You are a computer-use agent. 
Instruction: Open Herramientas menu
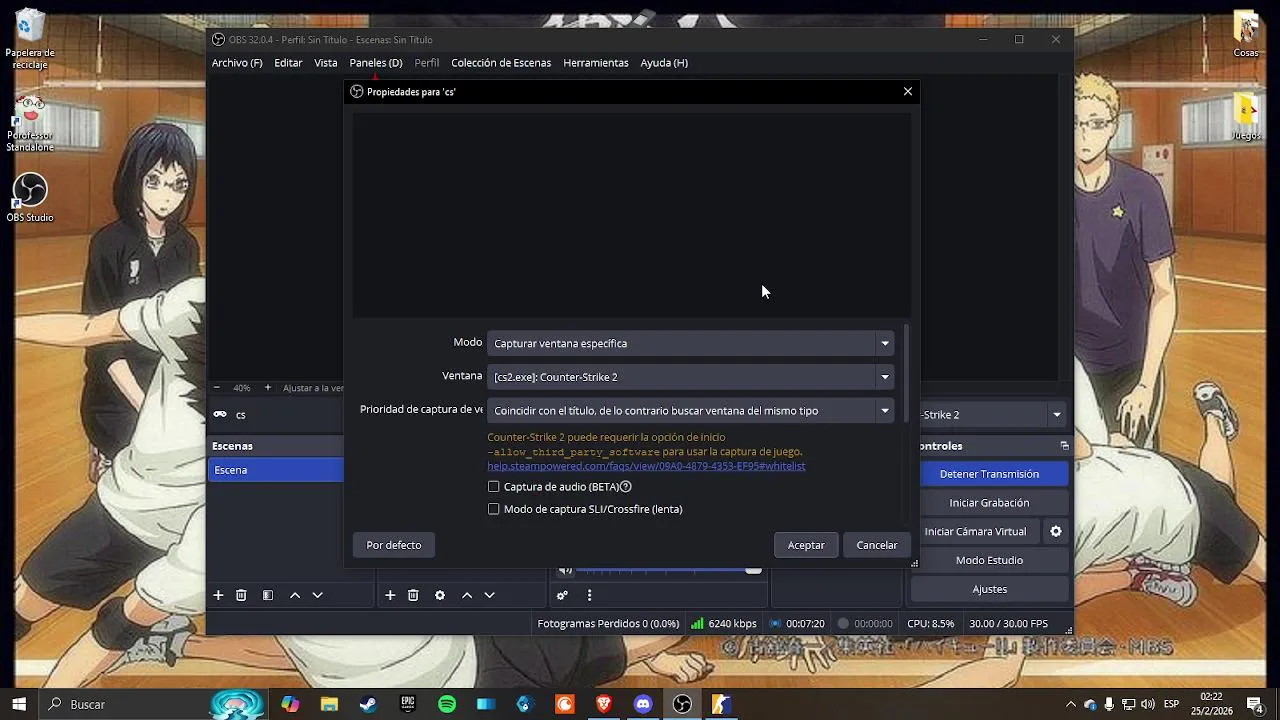(596, 63)
